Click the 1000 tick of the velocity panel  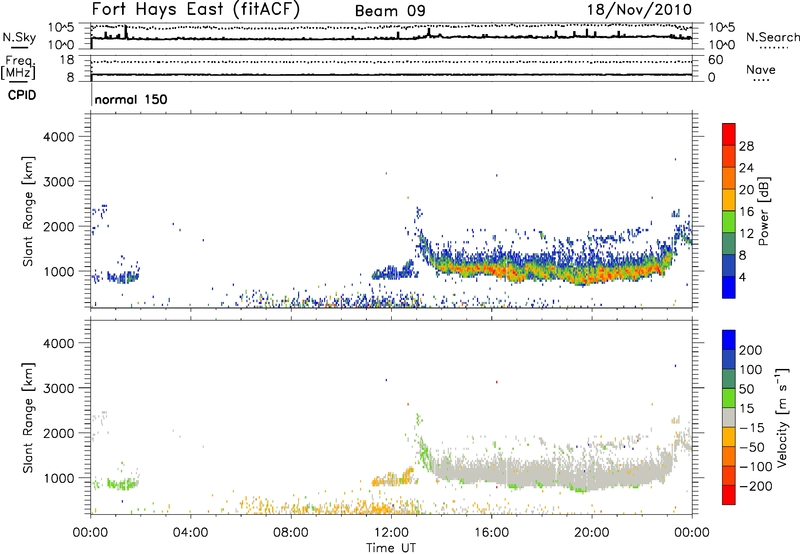(x=59, y=478)
